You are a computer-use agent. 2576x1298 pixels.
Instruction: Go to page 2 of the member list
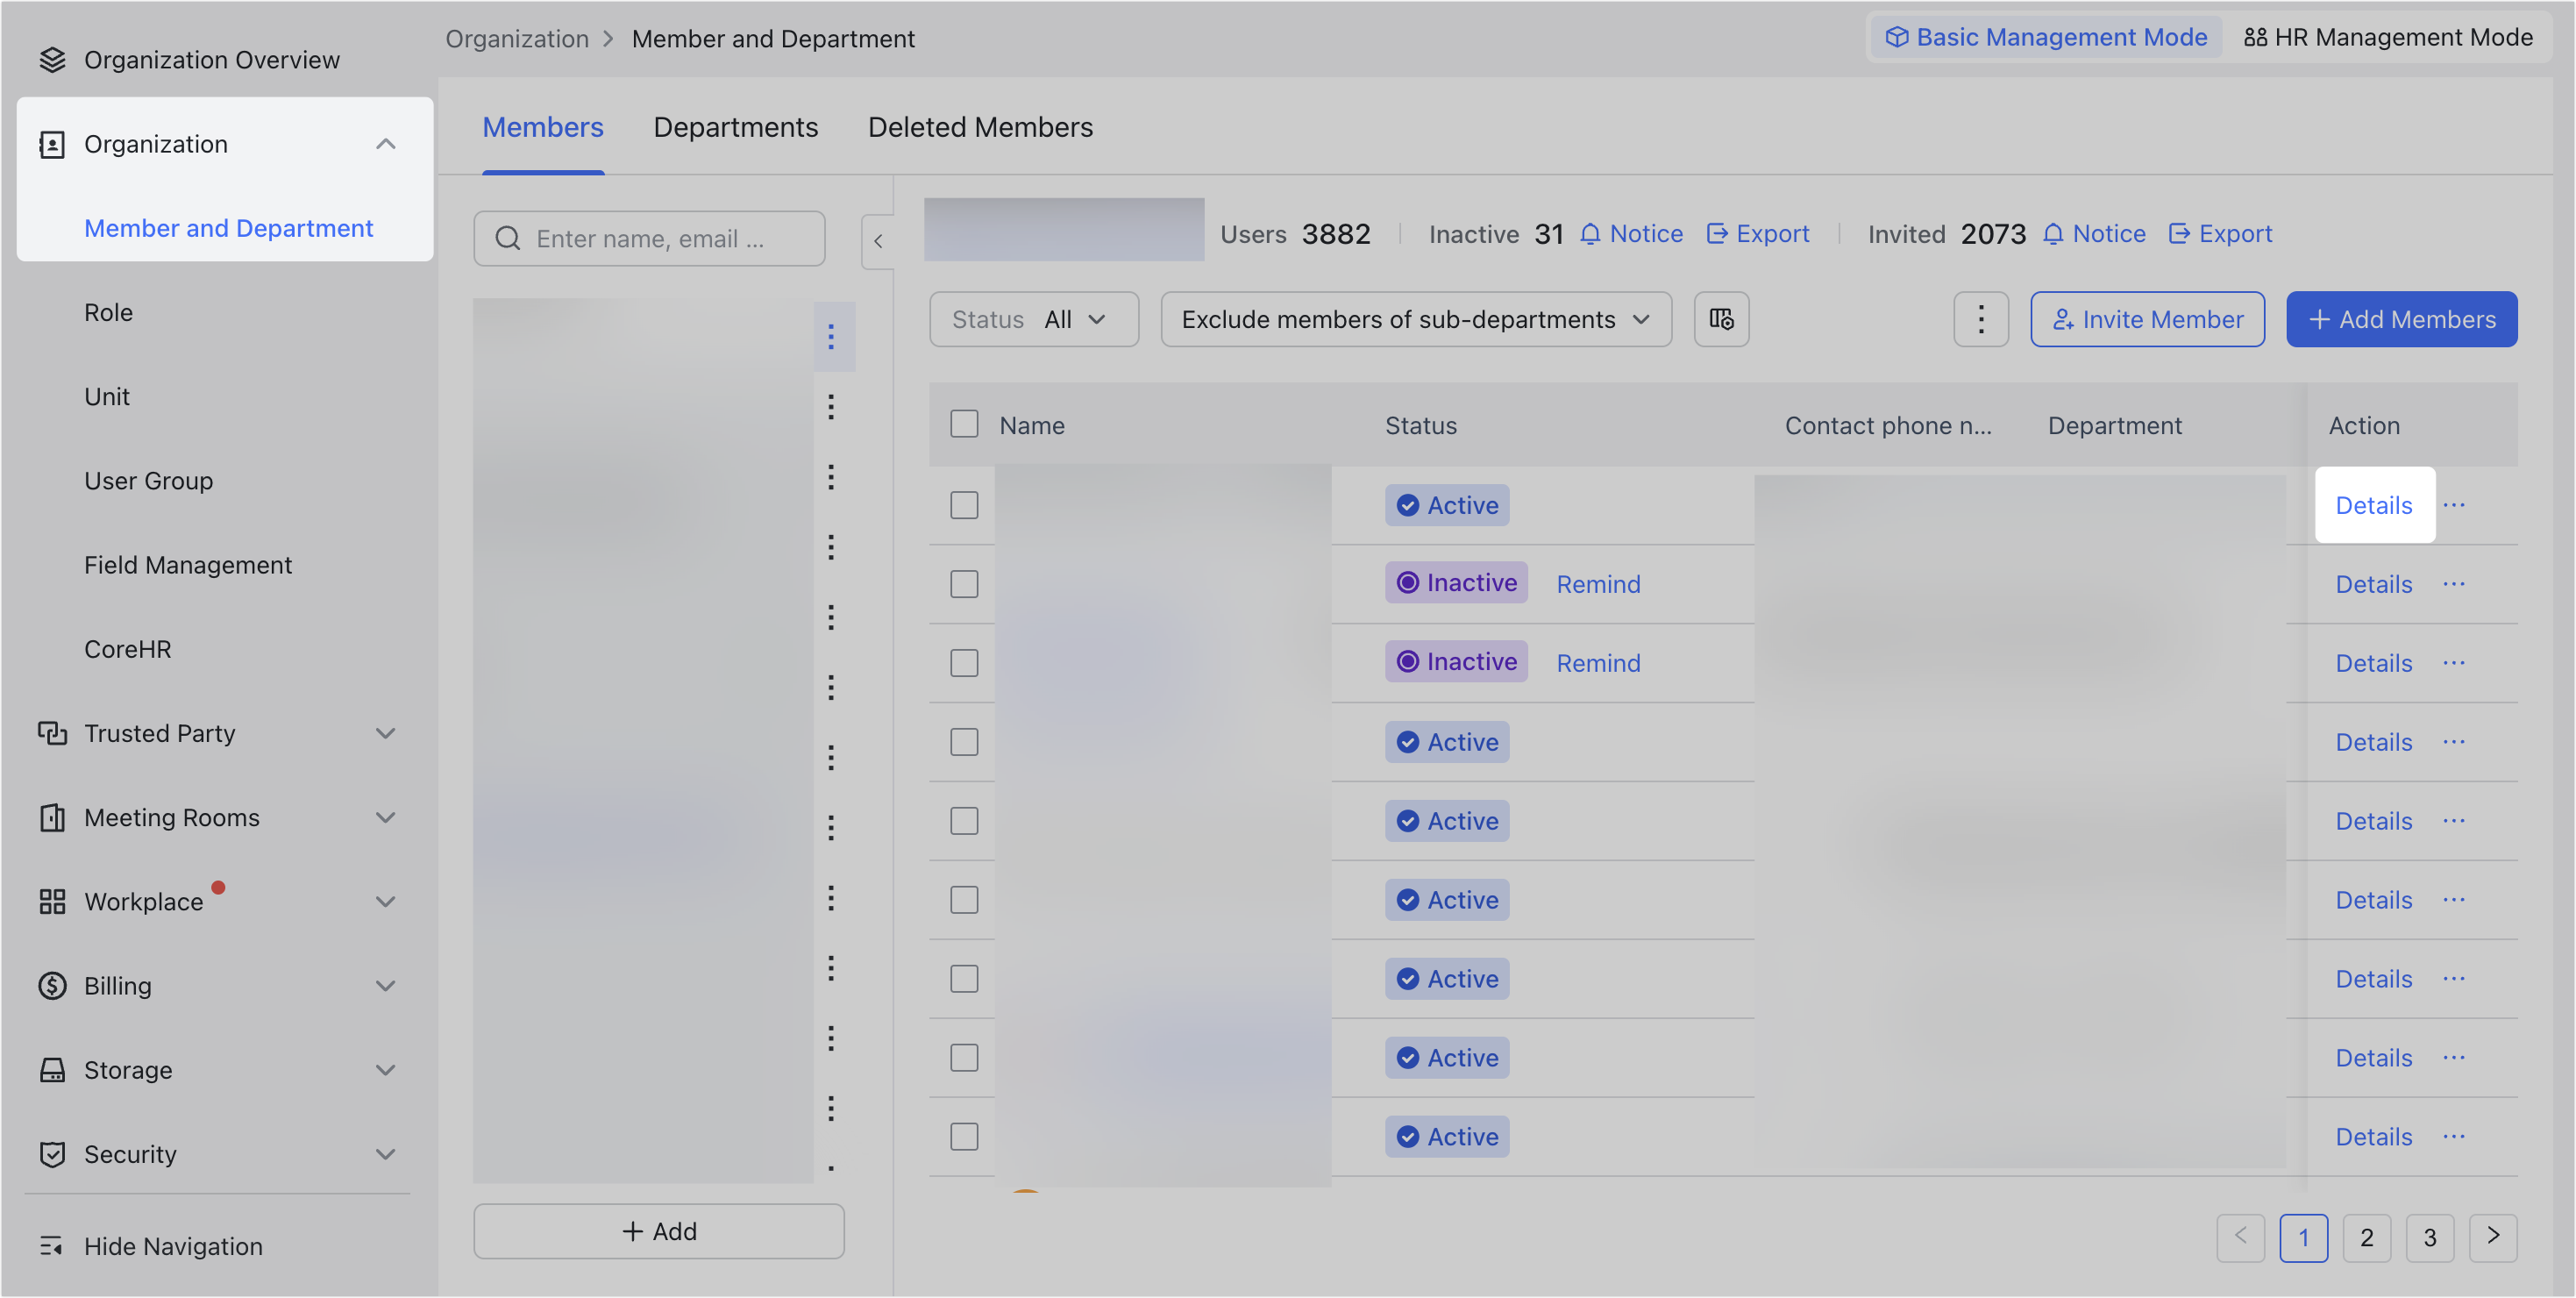coord(2367,1237)
